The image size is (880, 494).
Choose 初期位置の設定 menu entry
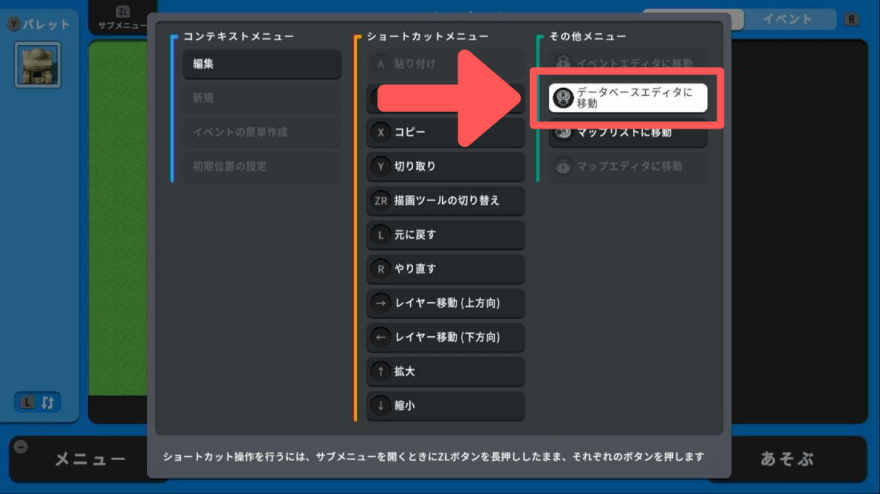click(x=262, y=167)
